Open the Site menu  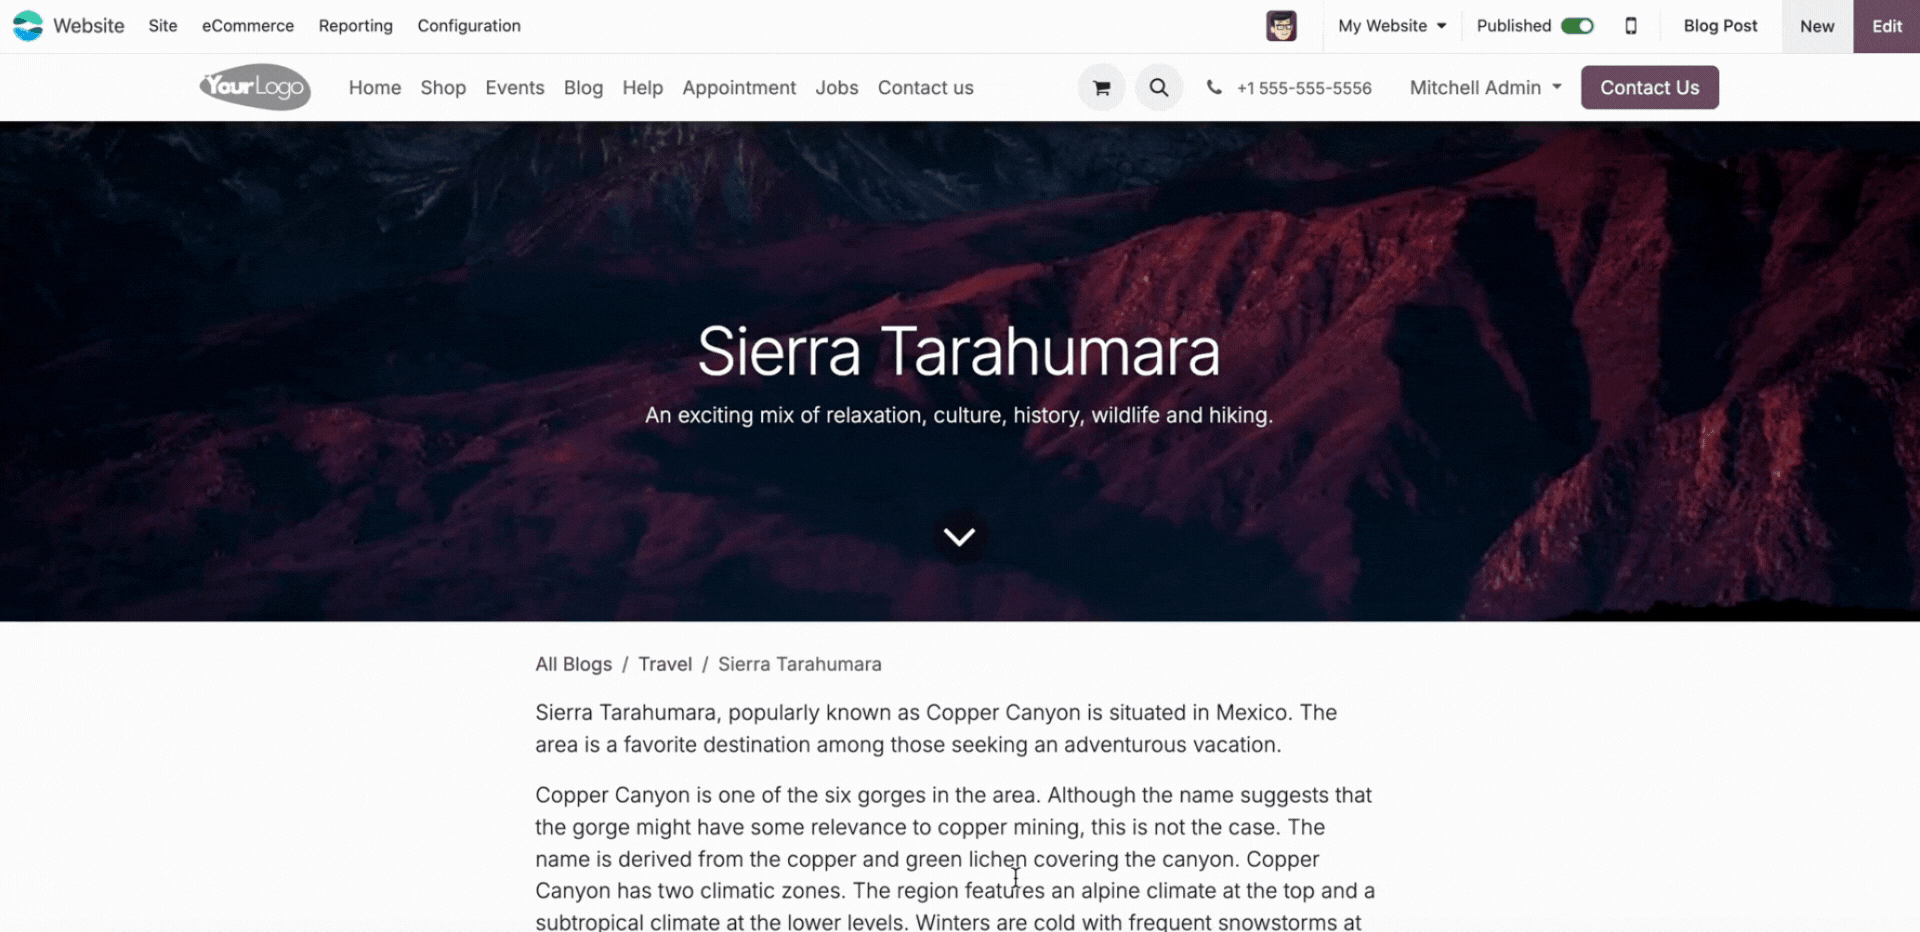click(163, 26)
